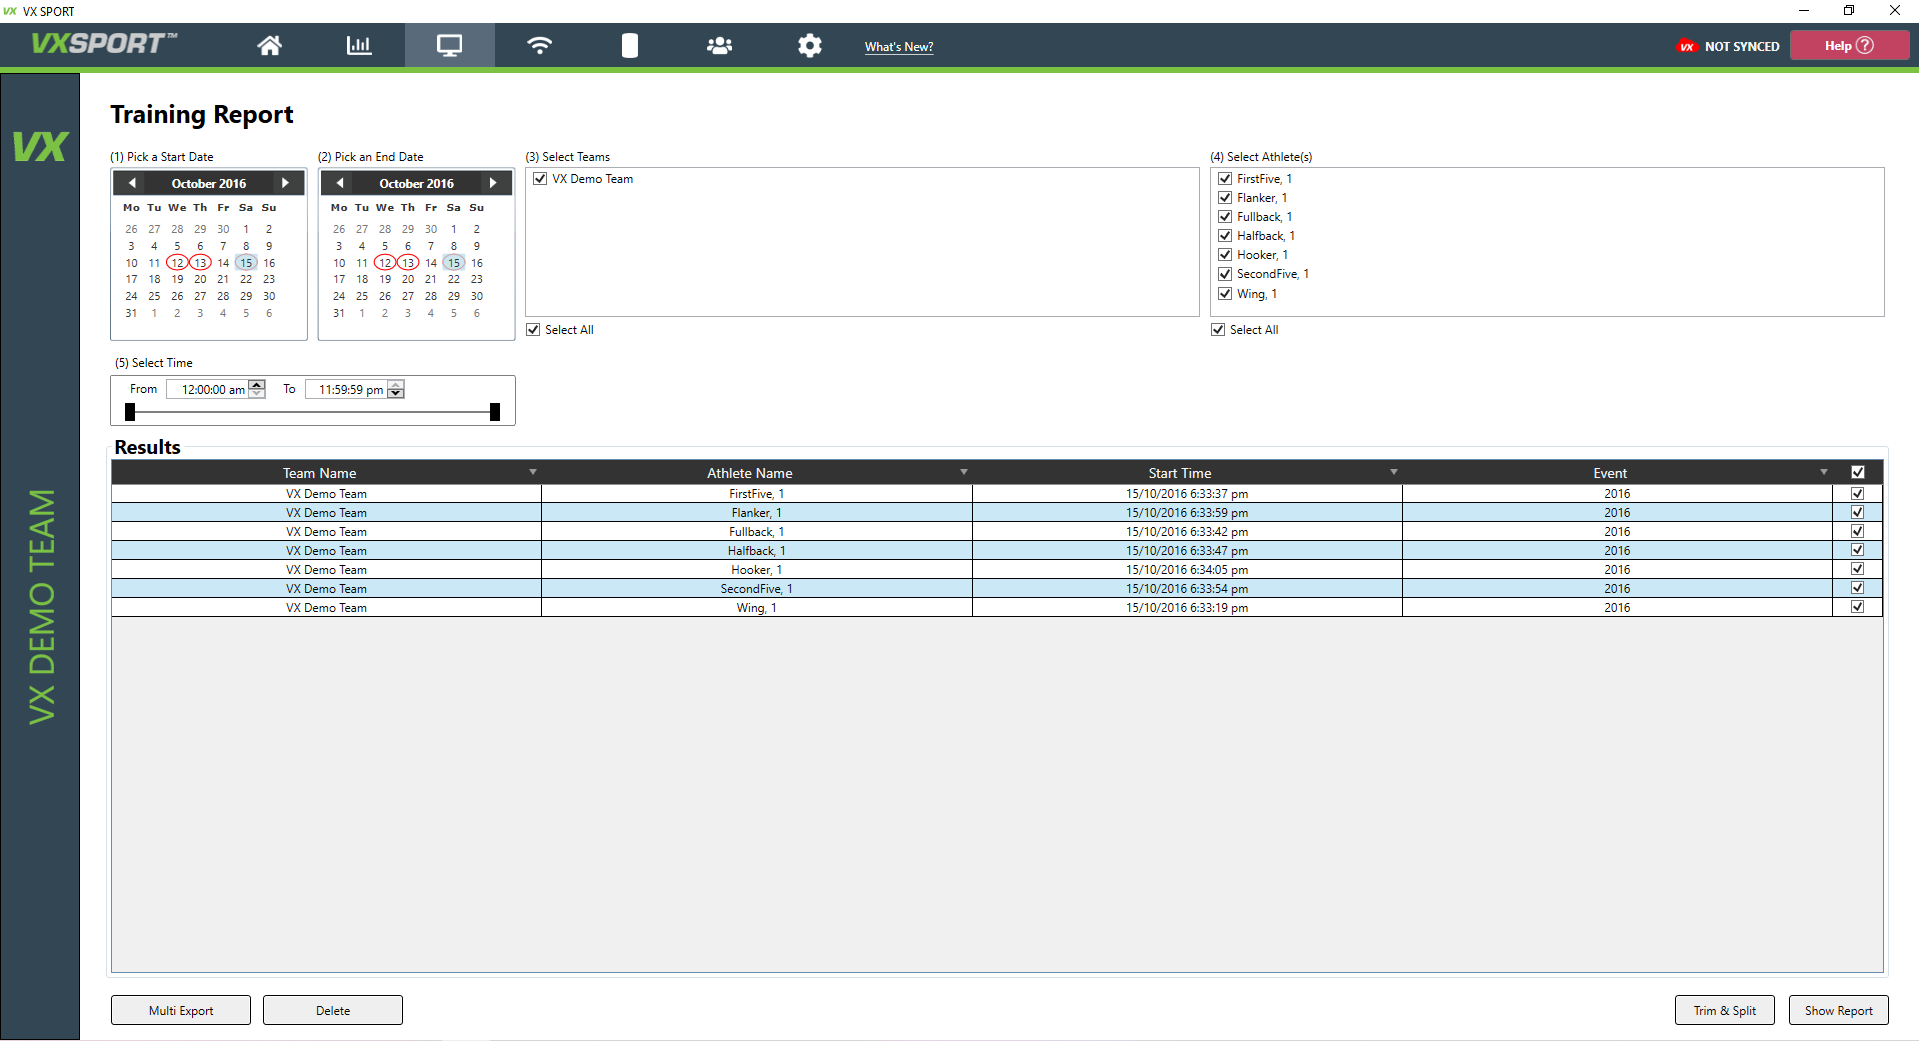Viewport: 1919px width, 1041px height.
Task: Open the settings gear icon
Action: [x=810, y=45]
